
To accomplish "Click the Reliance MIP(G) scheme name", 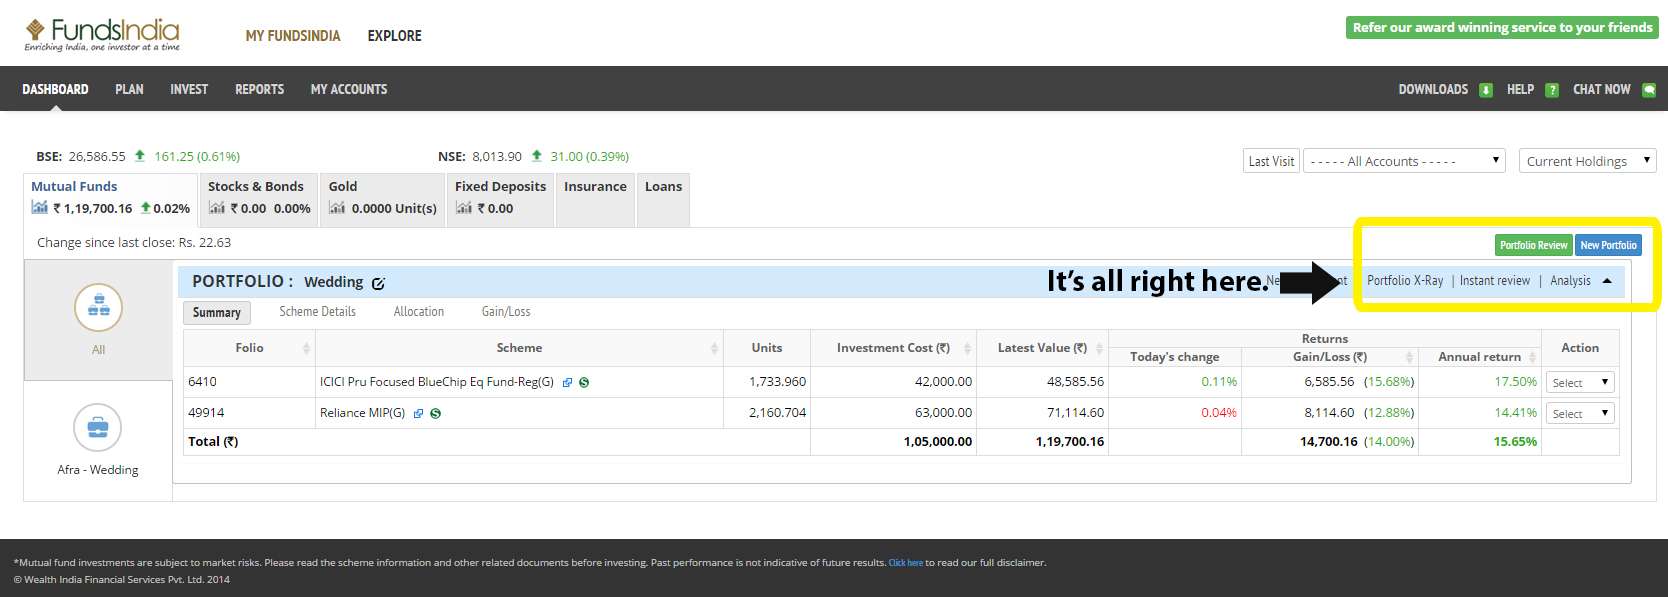I will click(x=362, y=413).
